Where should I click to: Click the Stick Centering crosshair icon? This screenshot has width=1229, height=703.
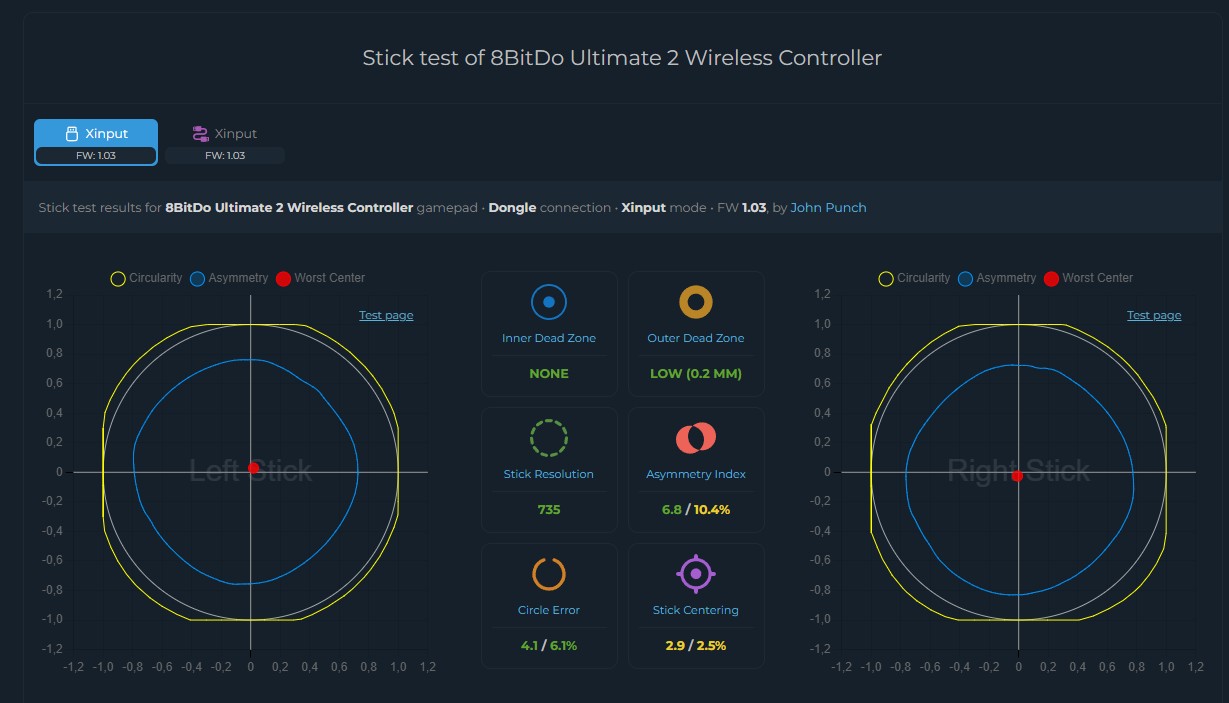(696, 573)
